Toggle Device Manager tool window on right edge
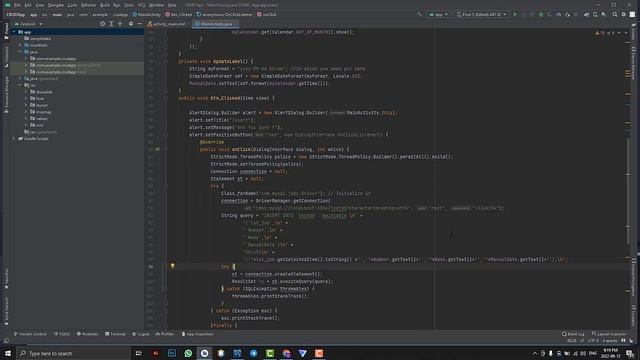Viewport: 640px width, 360px height. 633,63
